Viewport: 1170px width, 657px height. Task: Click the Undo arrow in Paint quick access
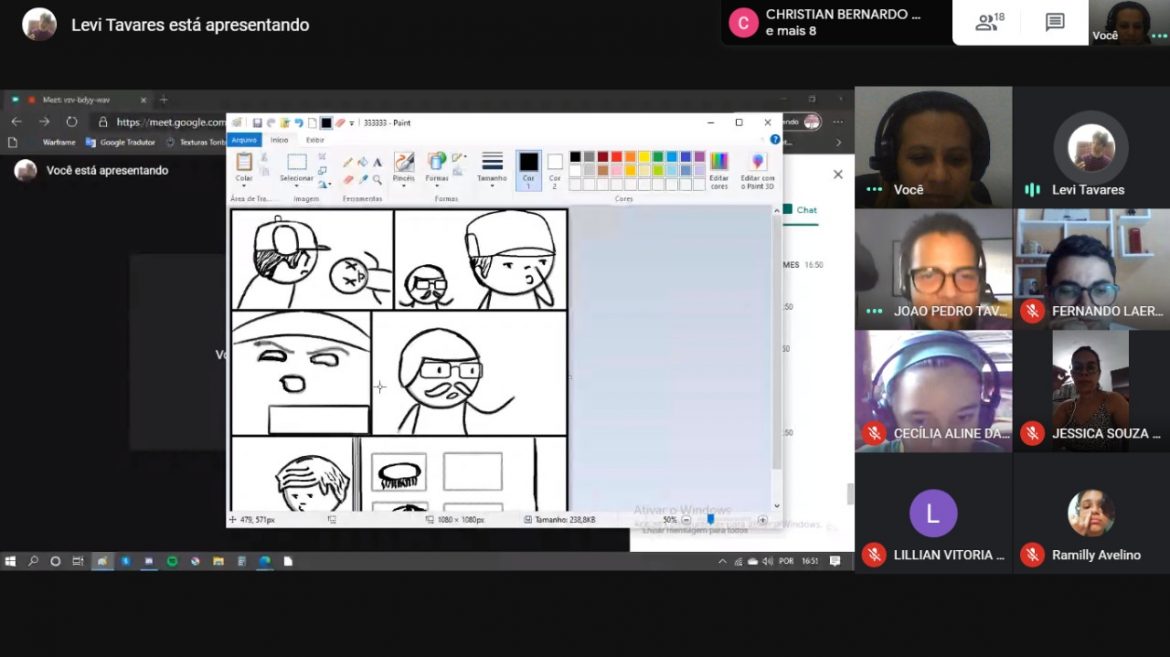coord(298,123)
